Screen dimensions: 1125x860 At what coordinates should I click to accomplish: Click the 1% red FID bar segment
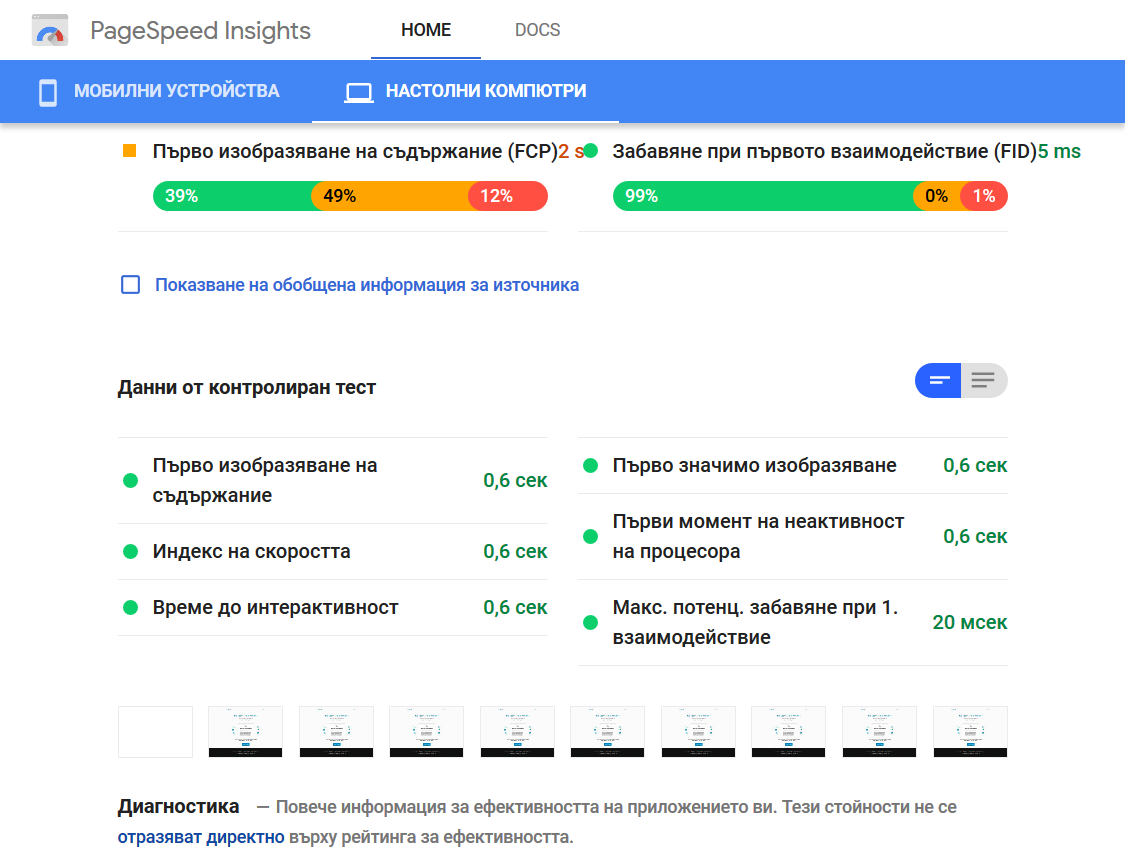click(x=984, y=196)
